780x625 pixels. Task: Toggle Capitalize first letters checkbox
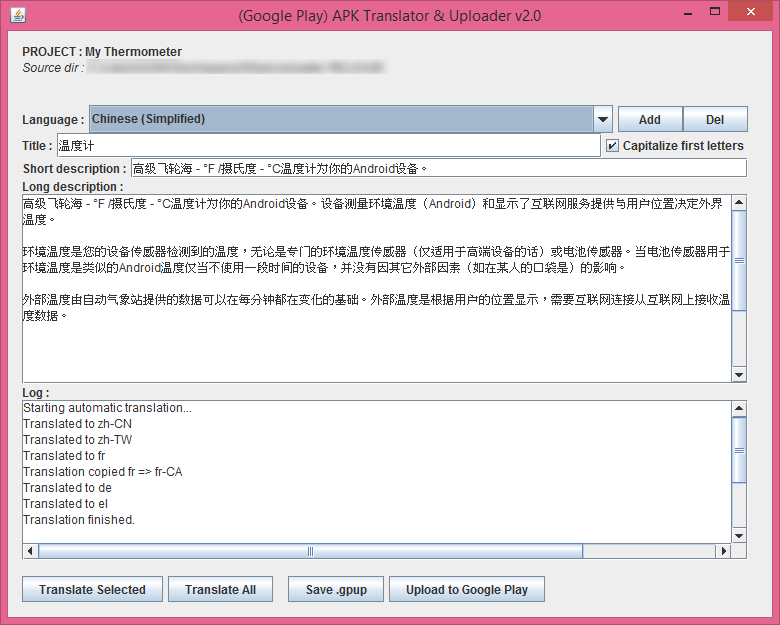pyautogui.click(x=612, y=146)
